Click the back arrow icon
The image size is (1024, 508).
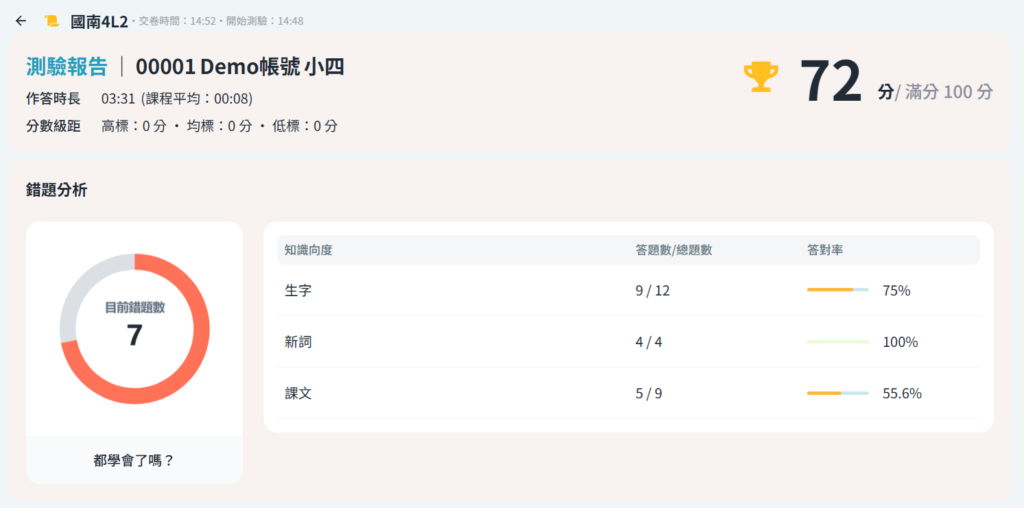tap(21, 20)
